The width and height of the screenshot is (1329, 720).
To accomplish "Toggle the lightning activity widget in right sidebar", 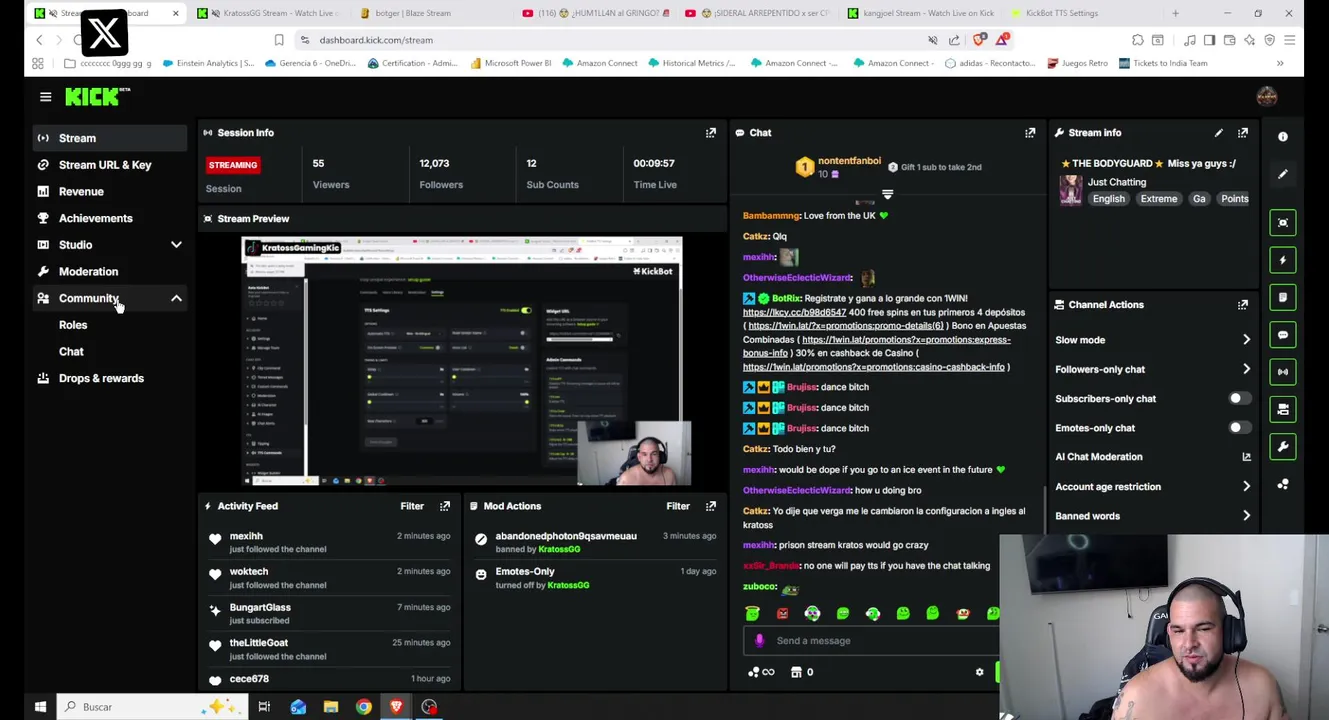I will (x=1283, y=260).
